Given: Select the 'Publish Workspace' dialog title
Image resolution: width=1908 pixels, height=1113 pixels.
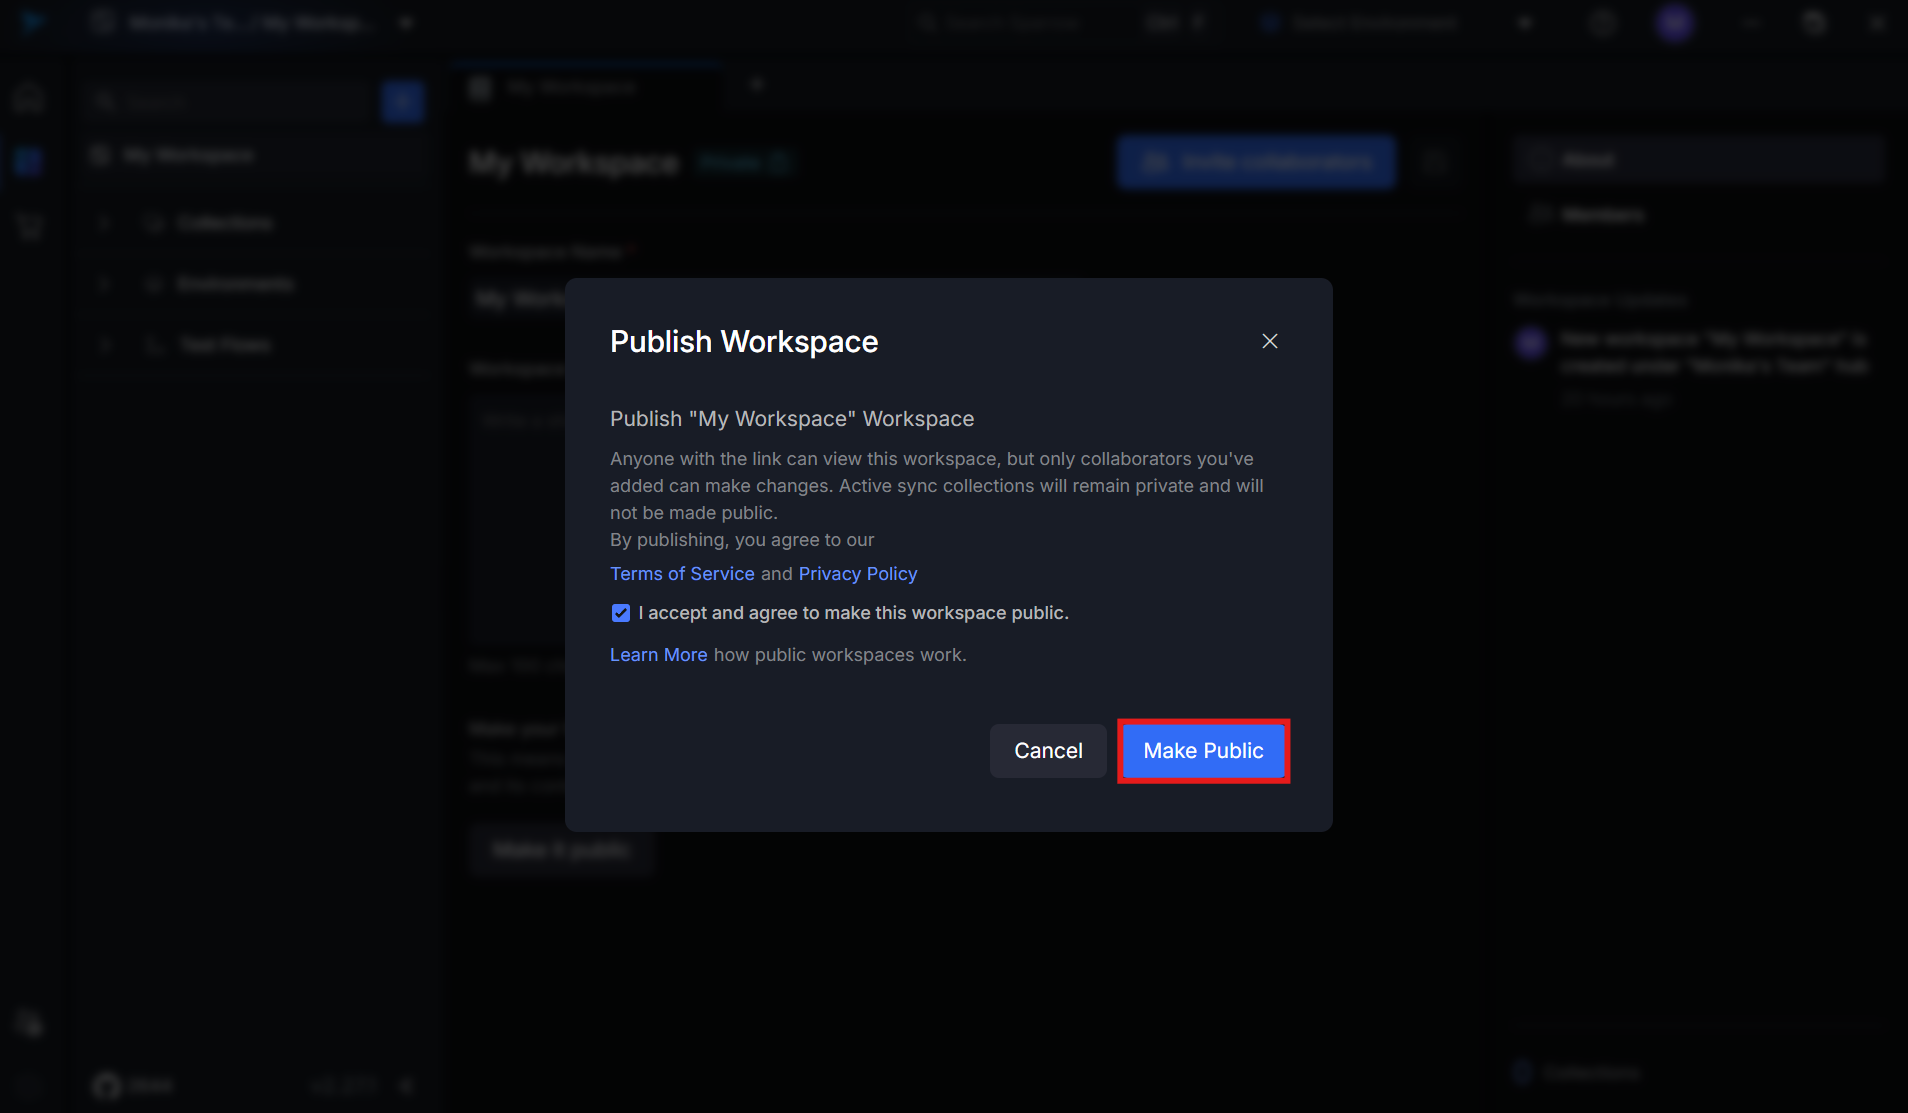Looking at the screenshot, I should coord(744,342).
